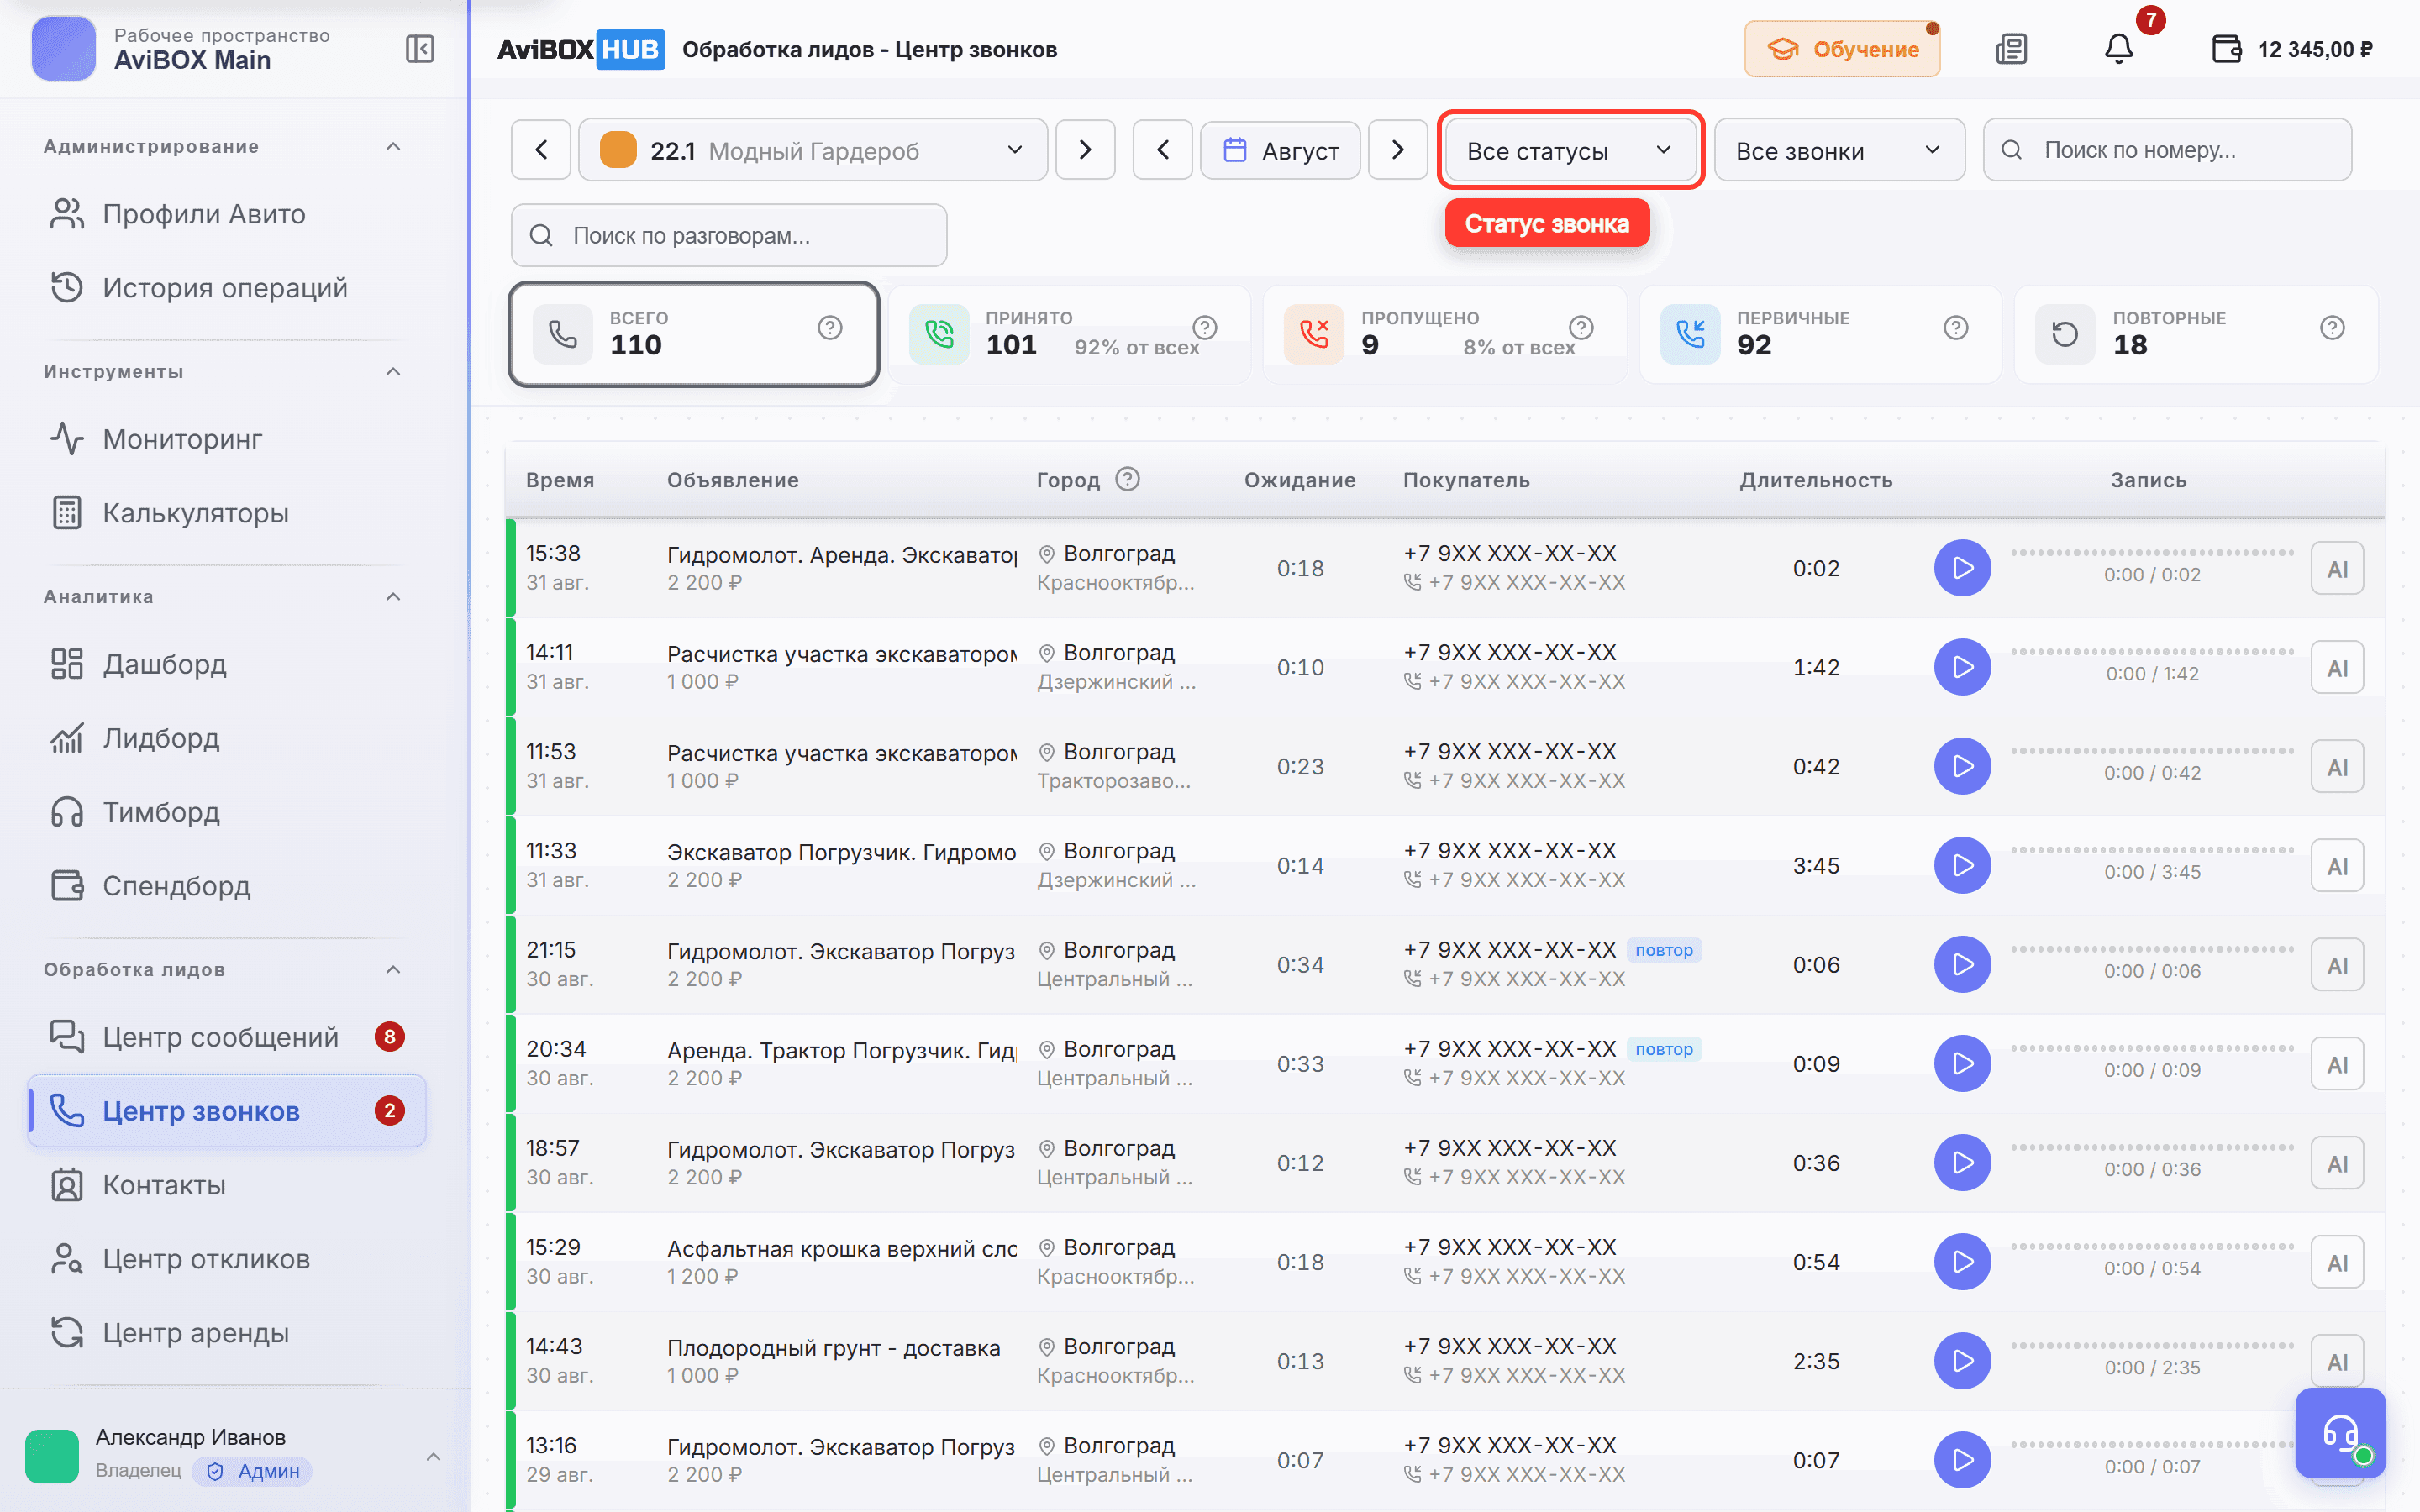Image resolution: width=2420 pixels, height=1512 pixels.
Task: Click the Обучение button
Action: [x=1842, y=49]
